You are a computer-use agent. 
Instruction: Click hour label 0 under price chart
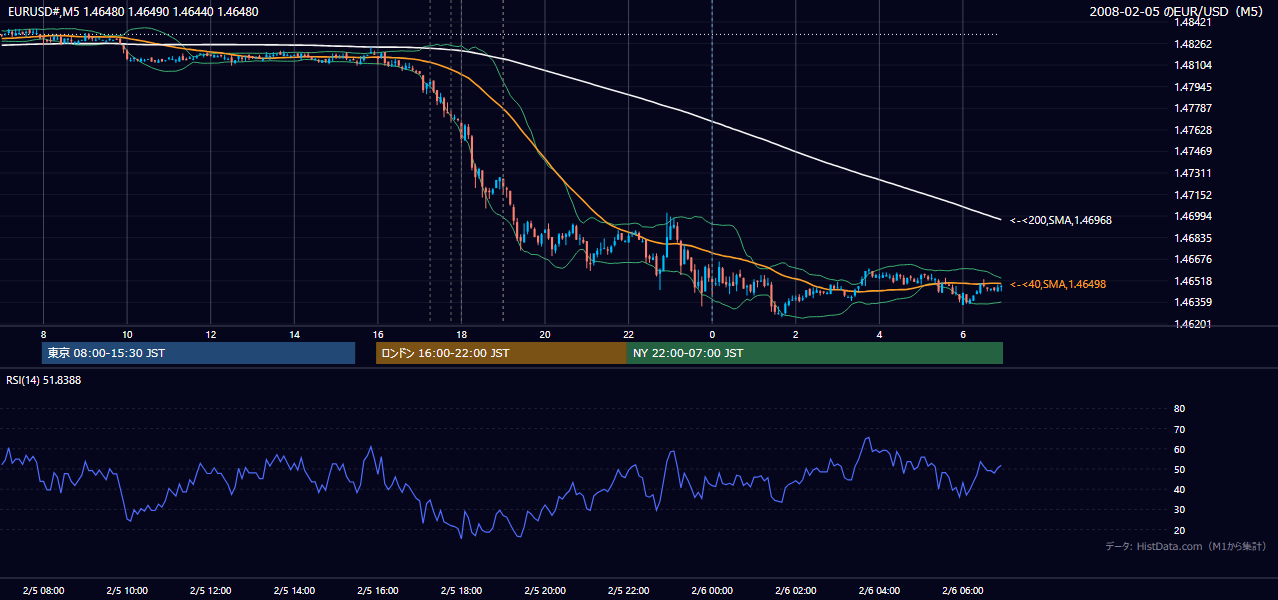712,334
